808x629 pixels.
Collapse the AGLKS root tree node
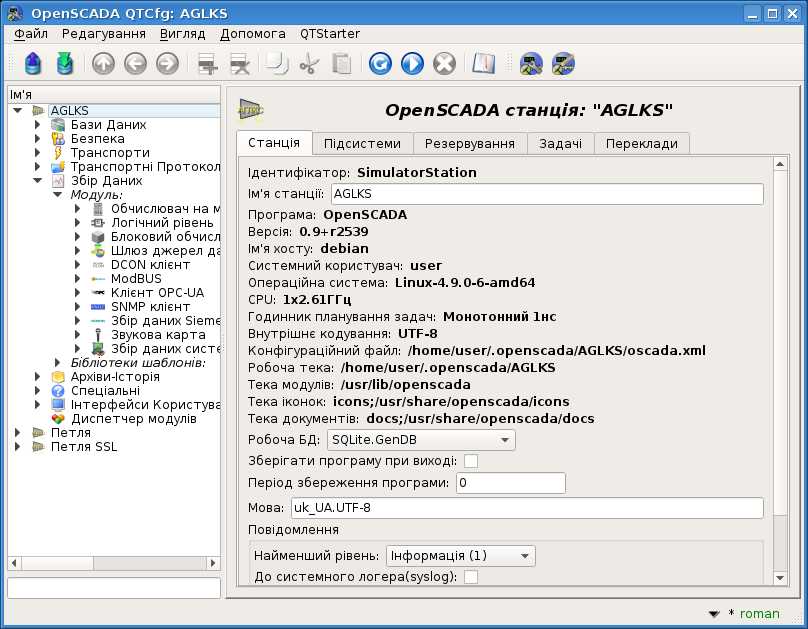click(18, 111)
